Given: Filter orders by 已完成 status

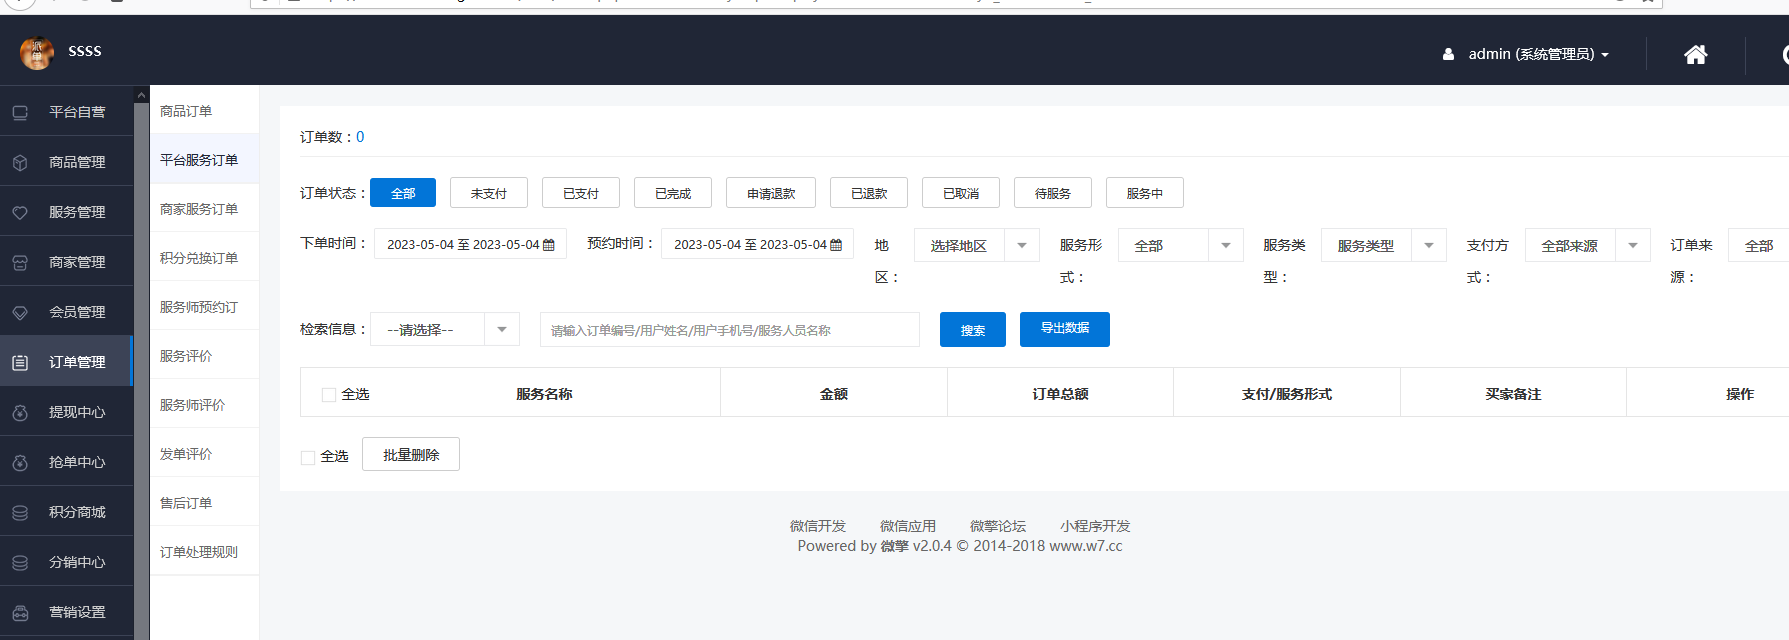Looking at the screenshot, I should pos(673,193).
